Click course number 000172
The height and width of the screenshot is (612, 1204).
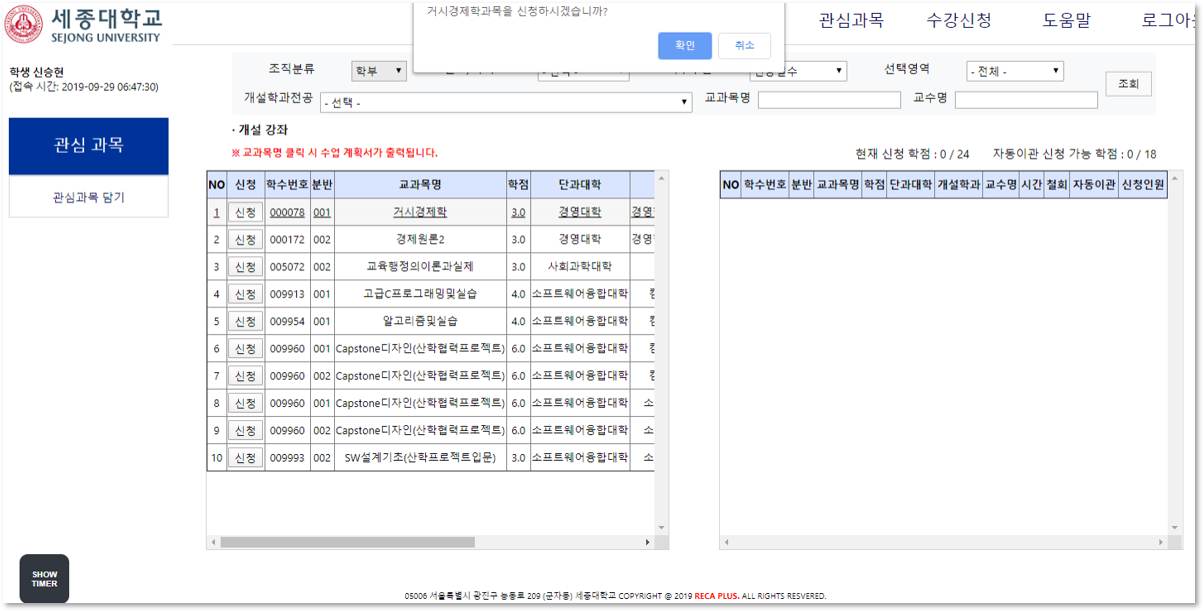(287, 240)
